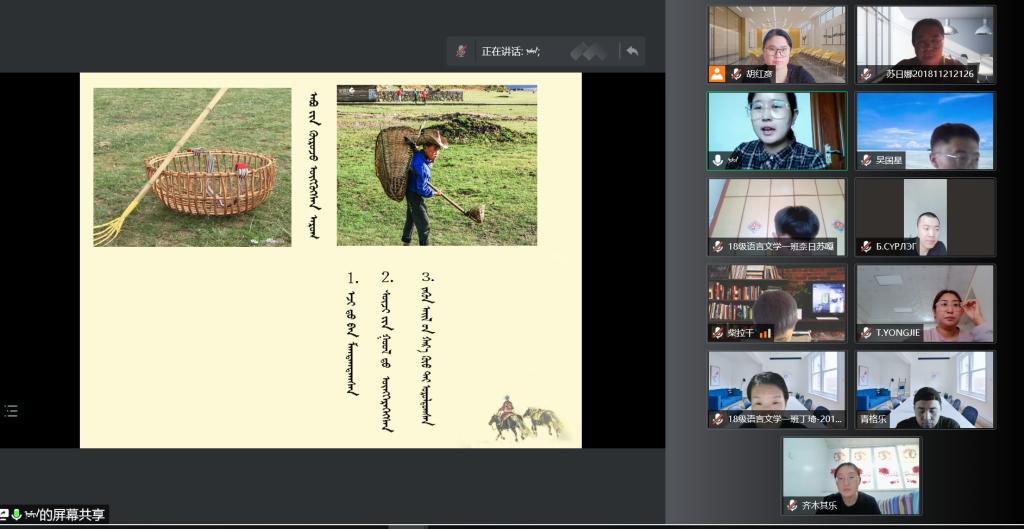Click the wicker basket and rake photo

click(x=192, y=167)
